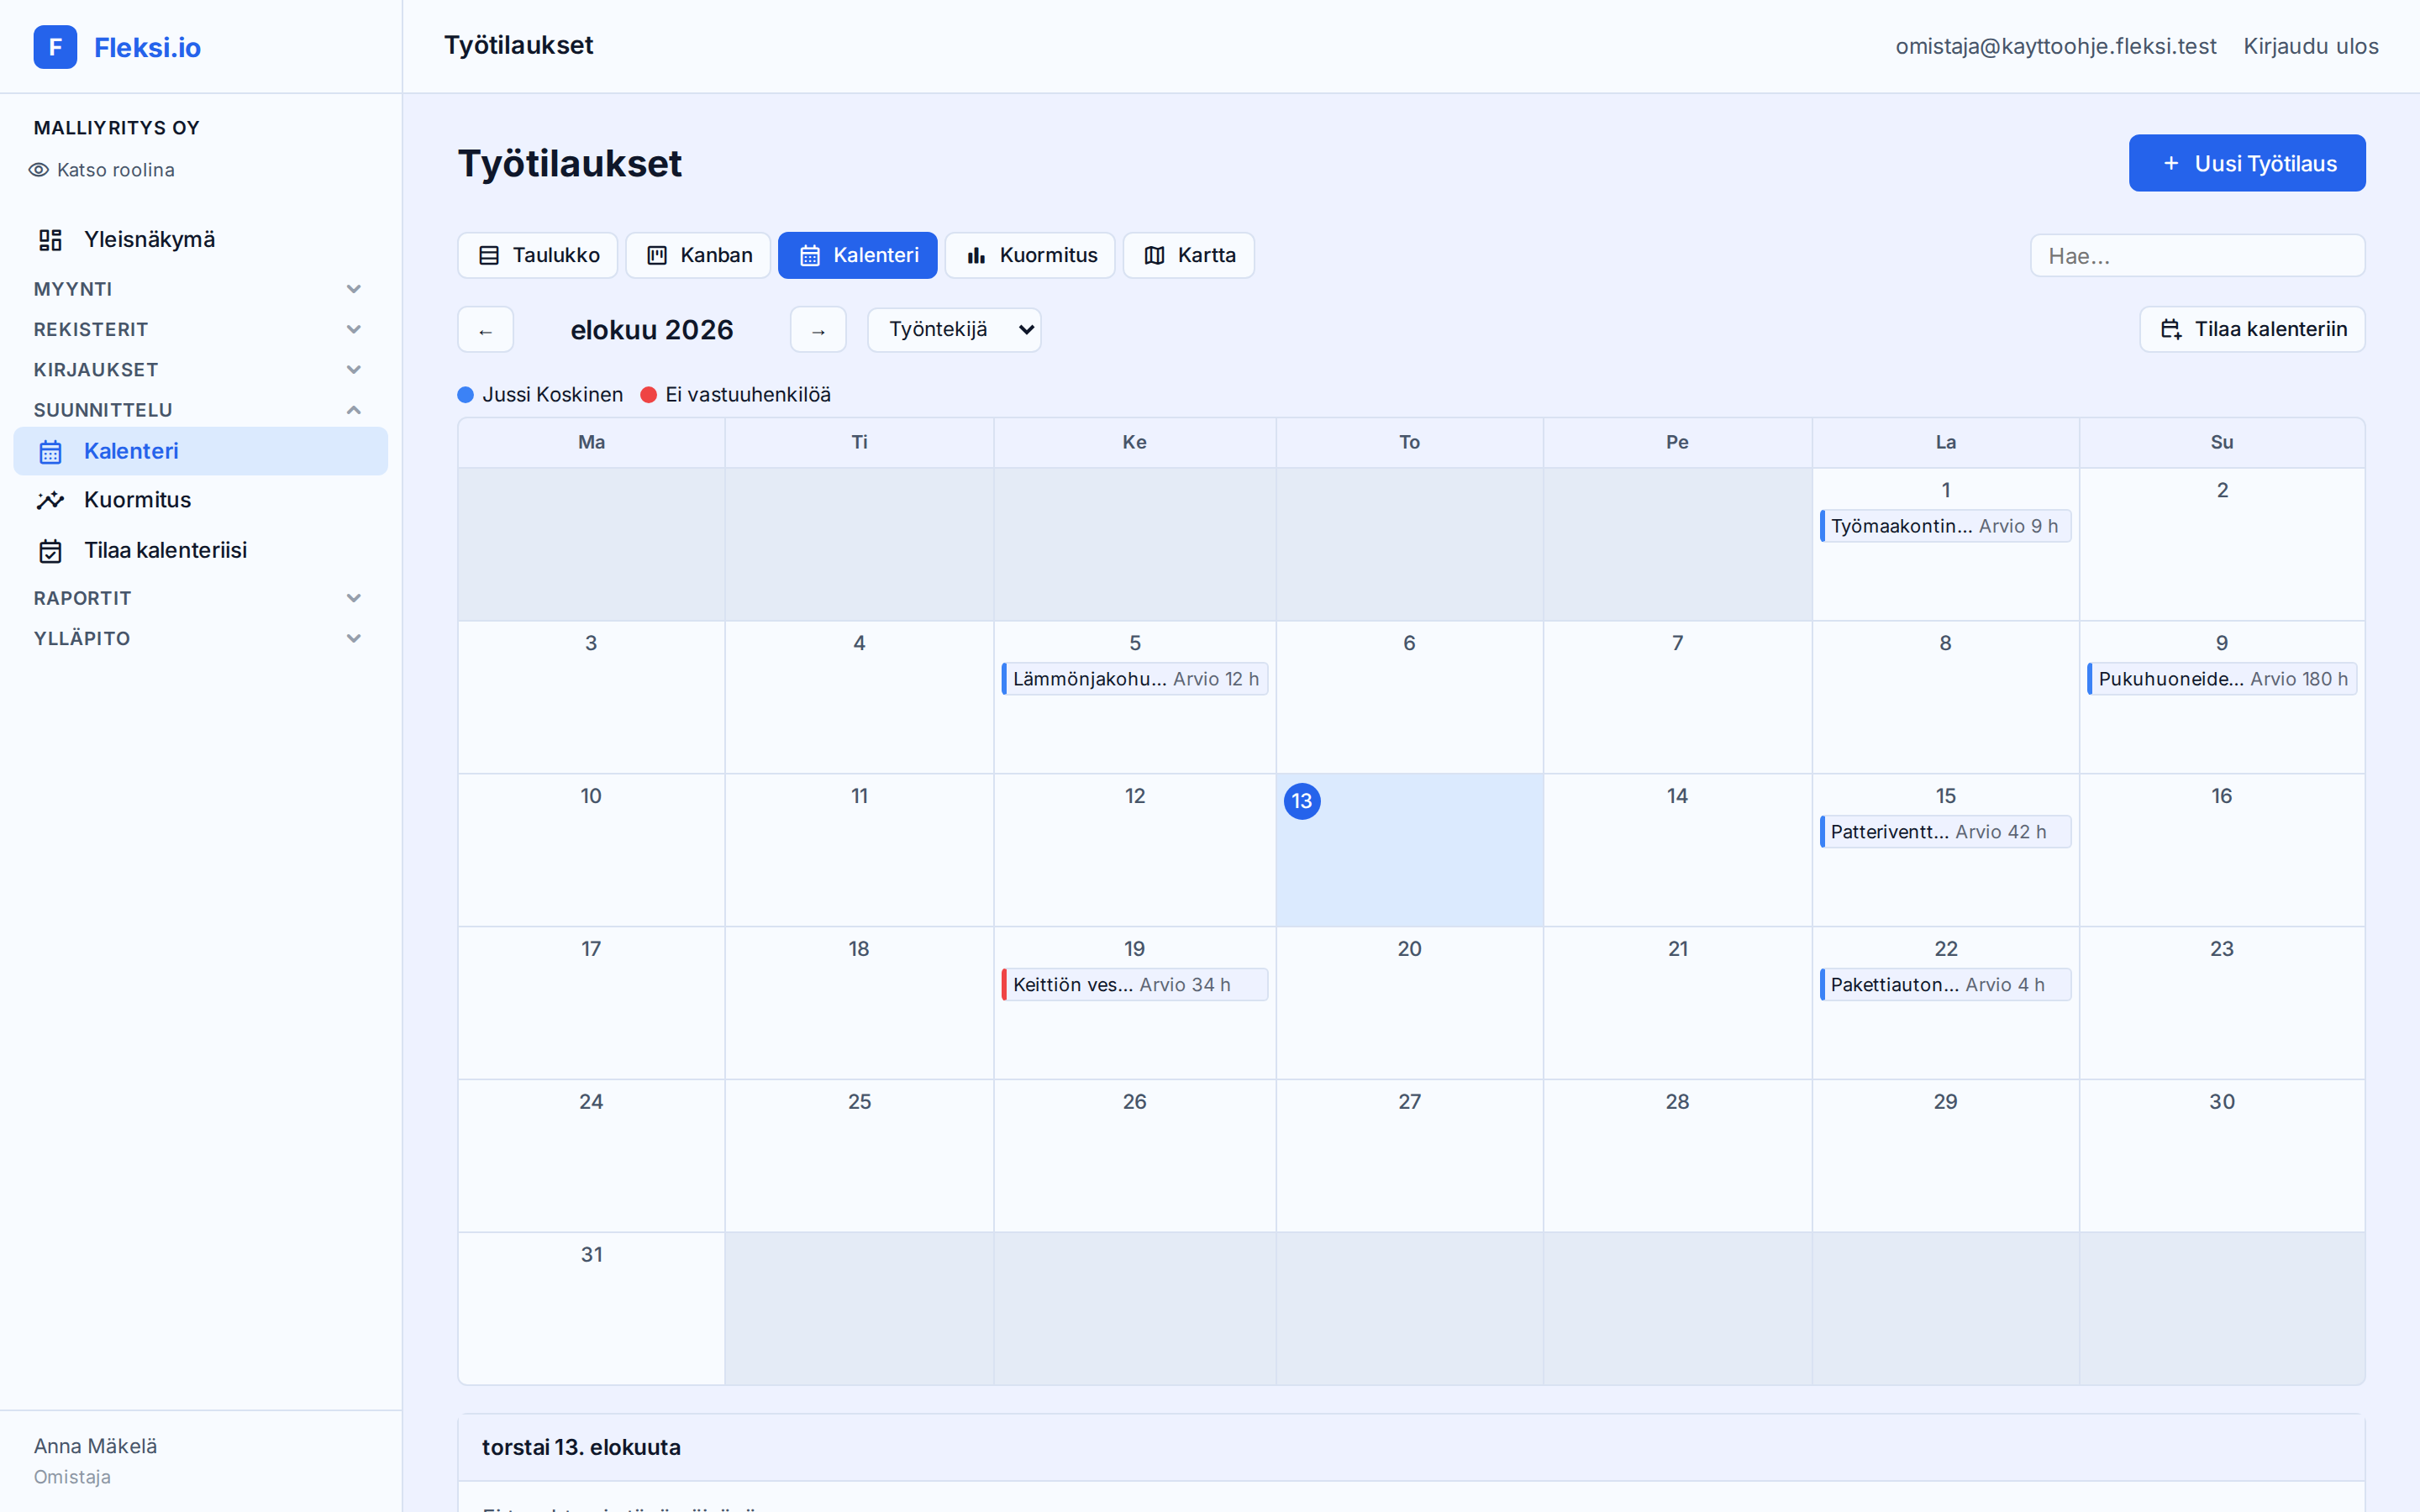Image resolution: width=2420 pixels, height=1512 pixels.
Task: Click the Fleksi.io logo icon
Action: point(55,47)
